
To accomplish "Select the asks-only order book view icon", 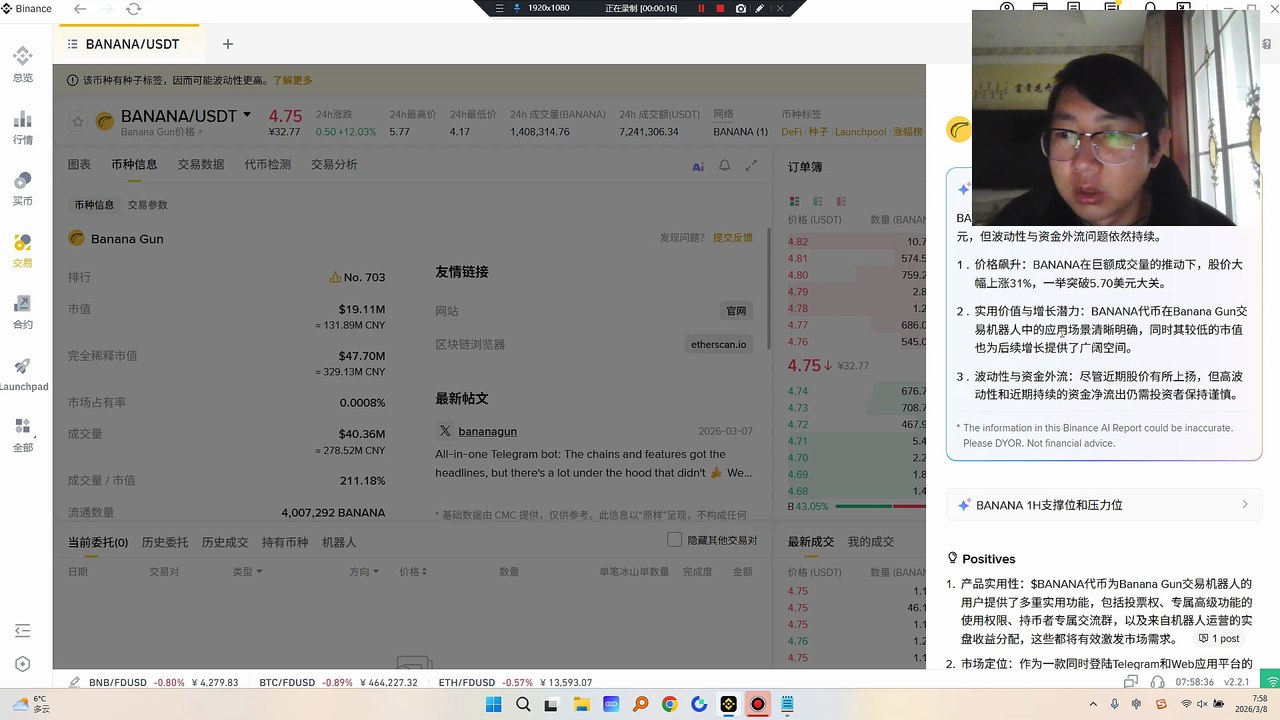I will pyautogui.click(x=841, y=201).
